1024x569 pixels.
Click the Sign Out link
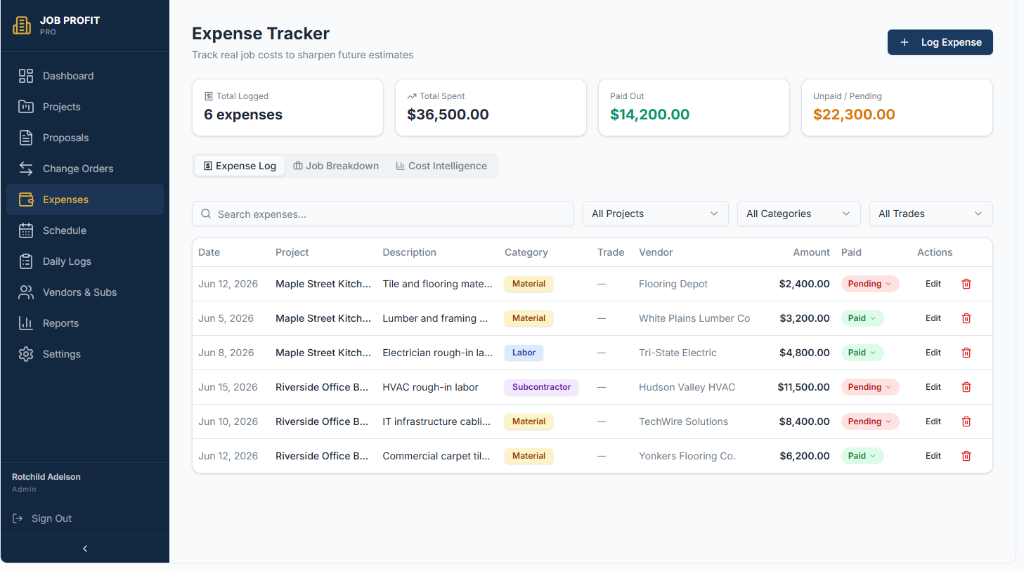42,519
